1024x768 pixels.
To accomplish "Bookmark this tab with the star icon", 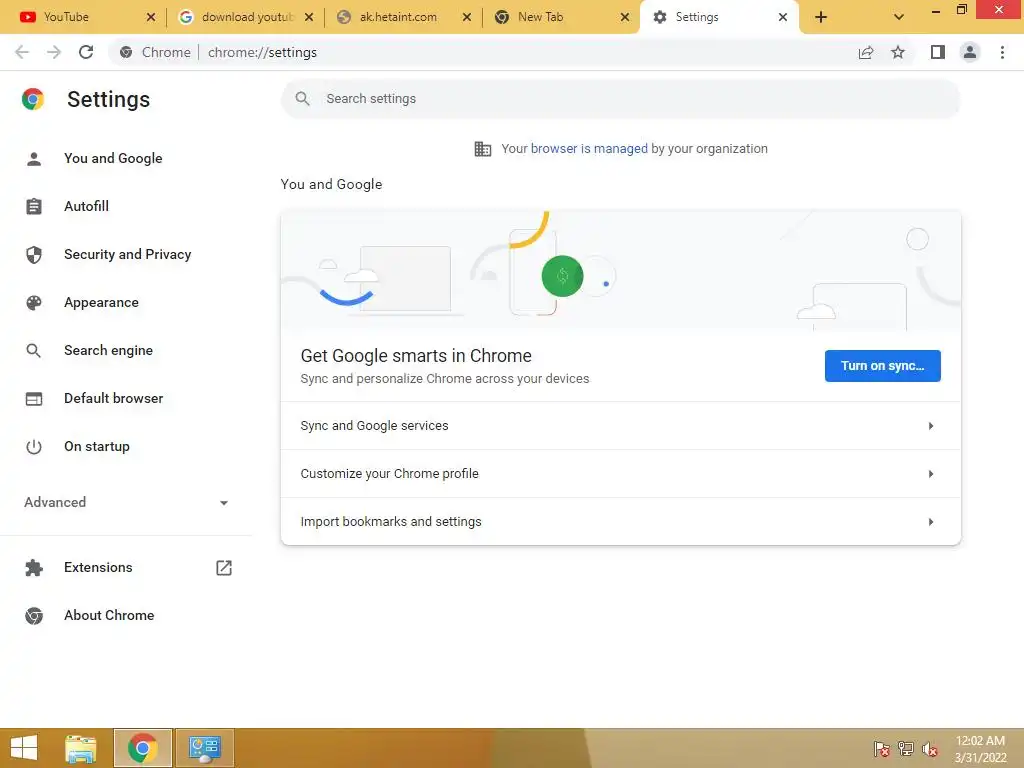I will (x=898, y=52).
